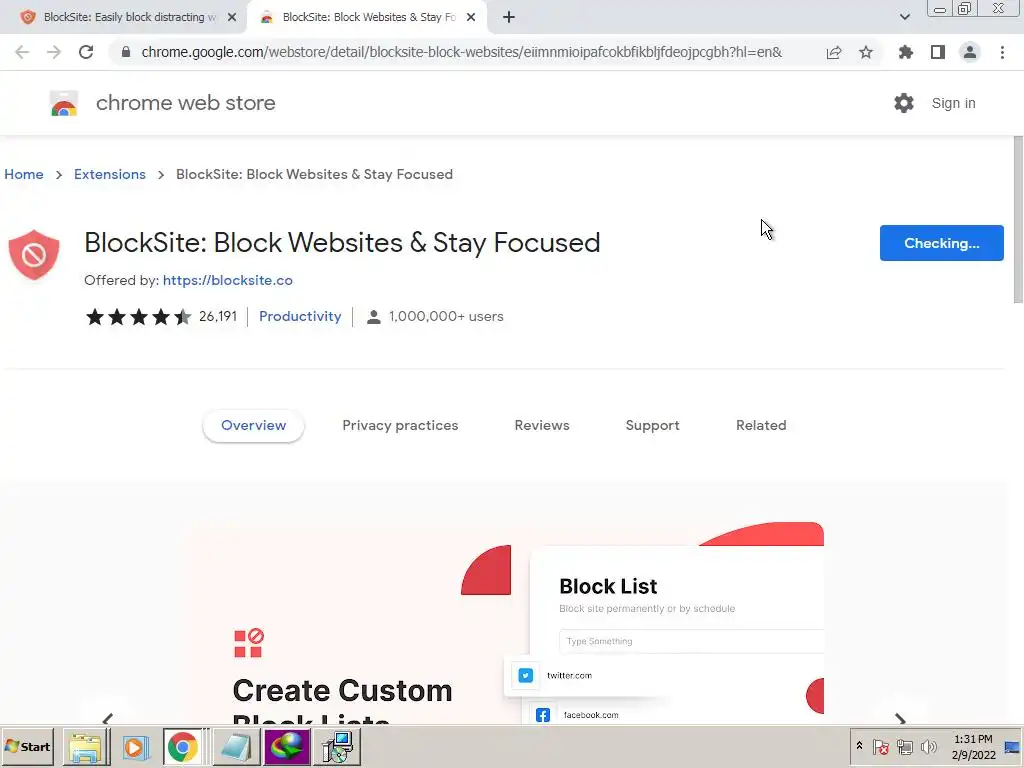Open the colorful globe taskbar icon
1024x768 pixels.
(x=287, y=747)
